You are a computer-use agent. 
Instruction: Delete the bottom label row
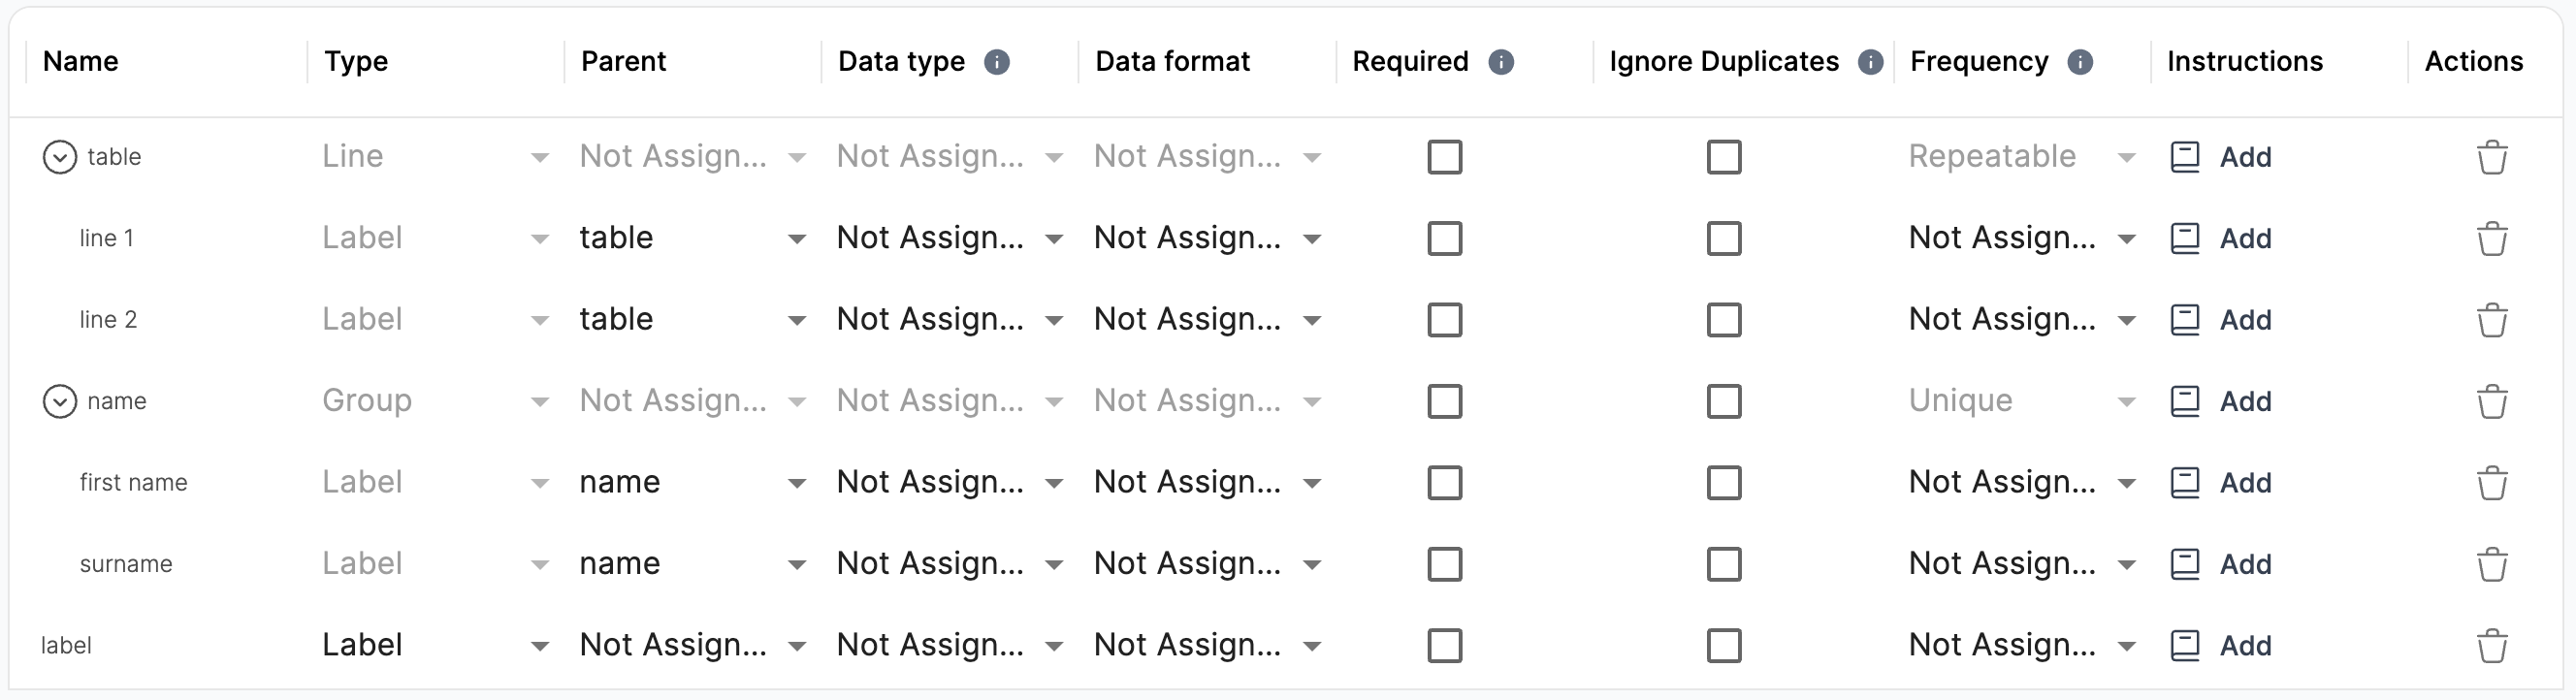[2491, 646]
